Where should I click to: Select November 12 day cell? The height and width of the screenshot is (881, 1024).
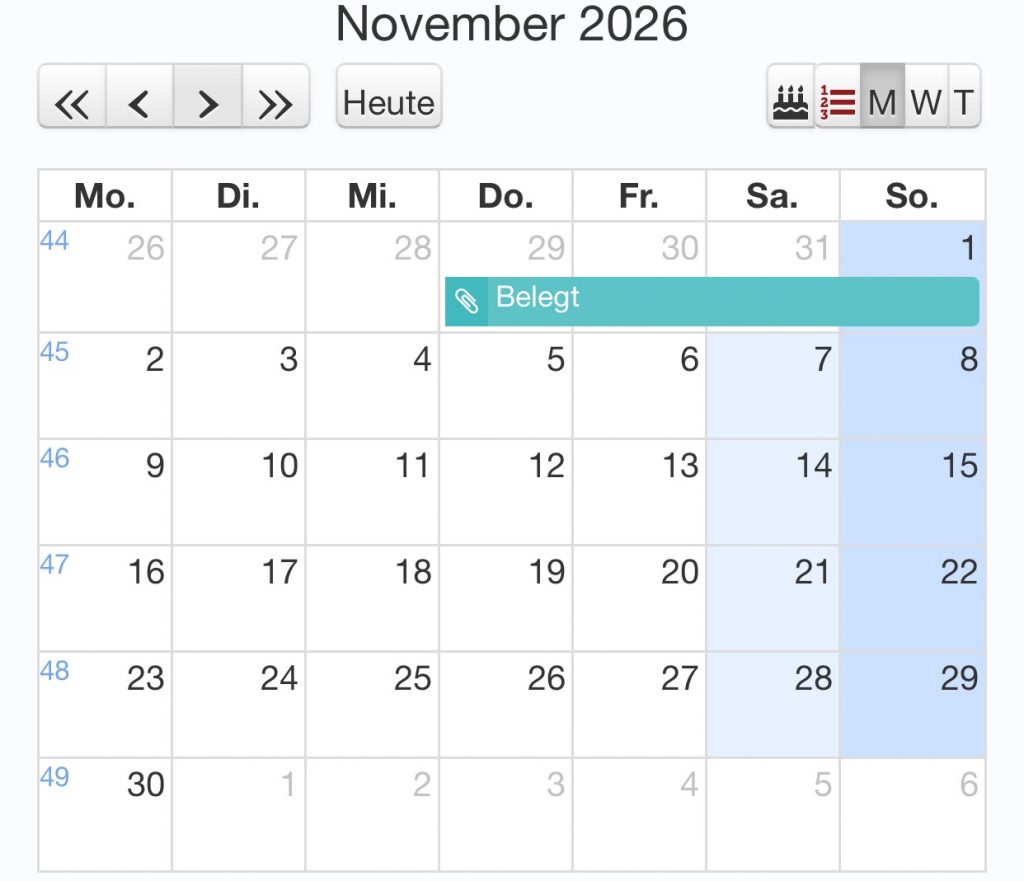click(506, 492)
